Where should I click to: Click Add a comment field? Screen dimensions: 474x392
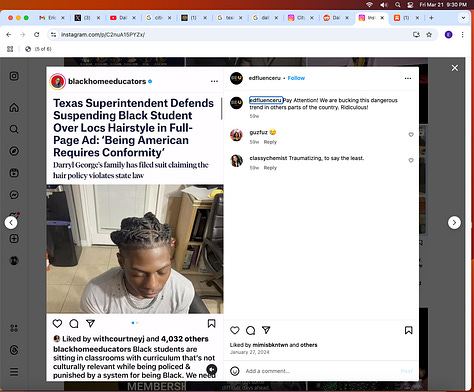320,371
